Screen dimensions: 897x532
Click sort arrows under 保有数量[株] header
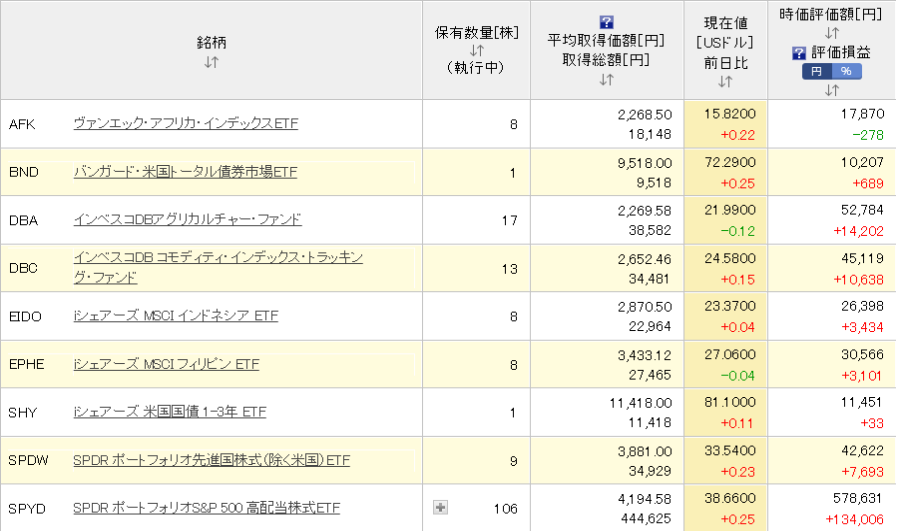(476, 50)
